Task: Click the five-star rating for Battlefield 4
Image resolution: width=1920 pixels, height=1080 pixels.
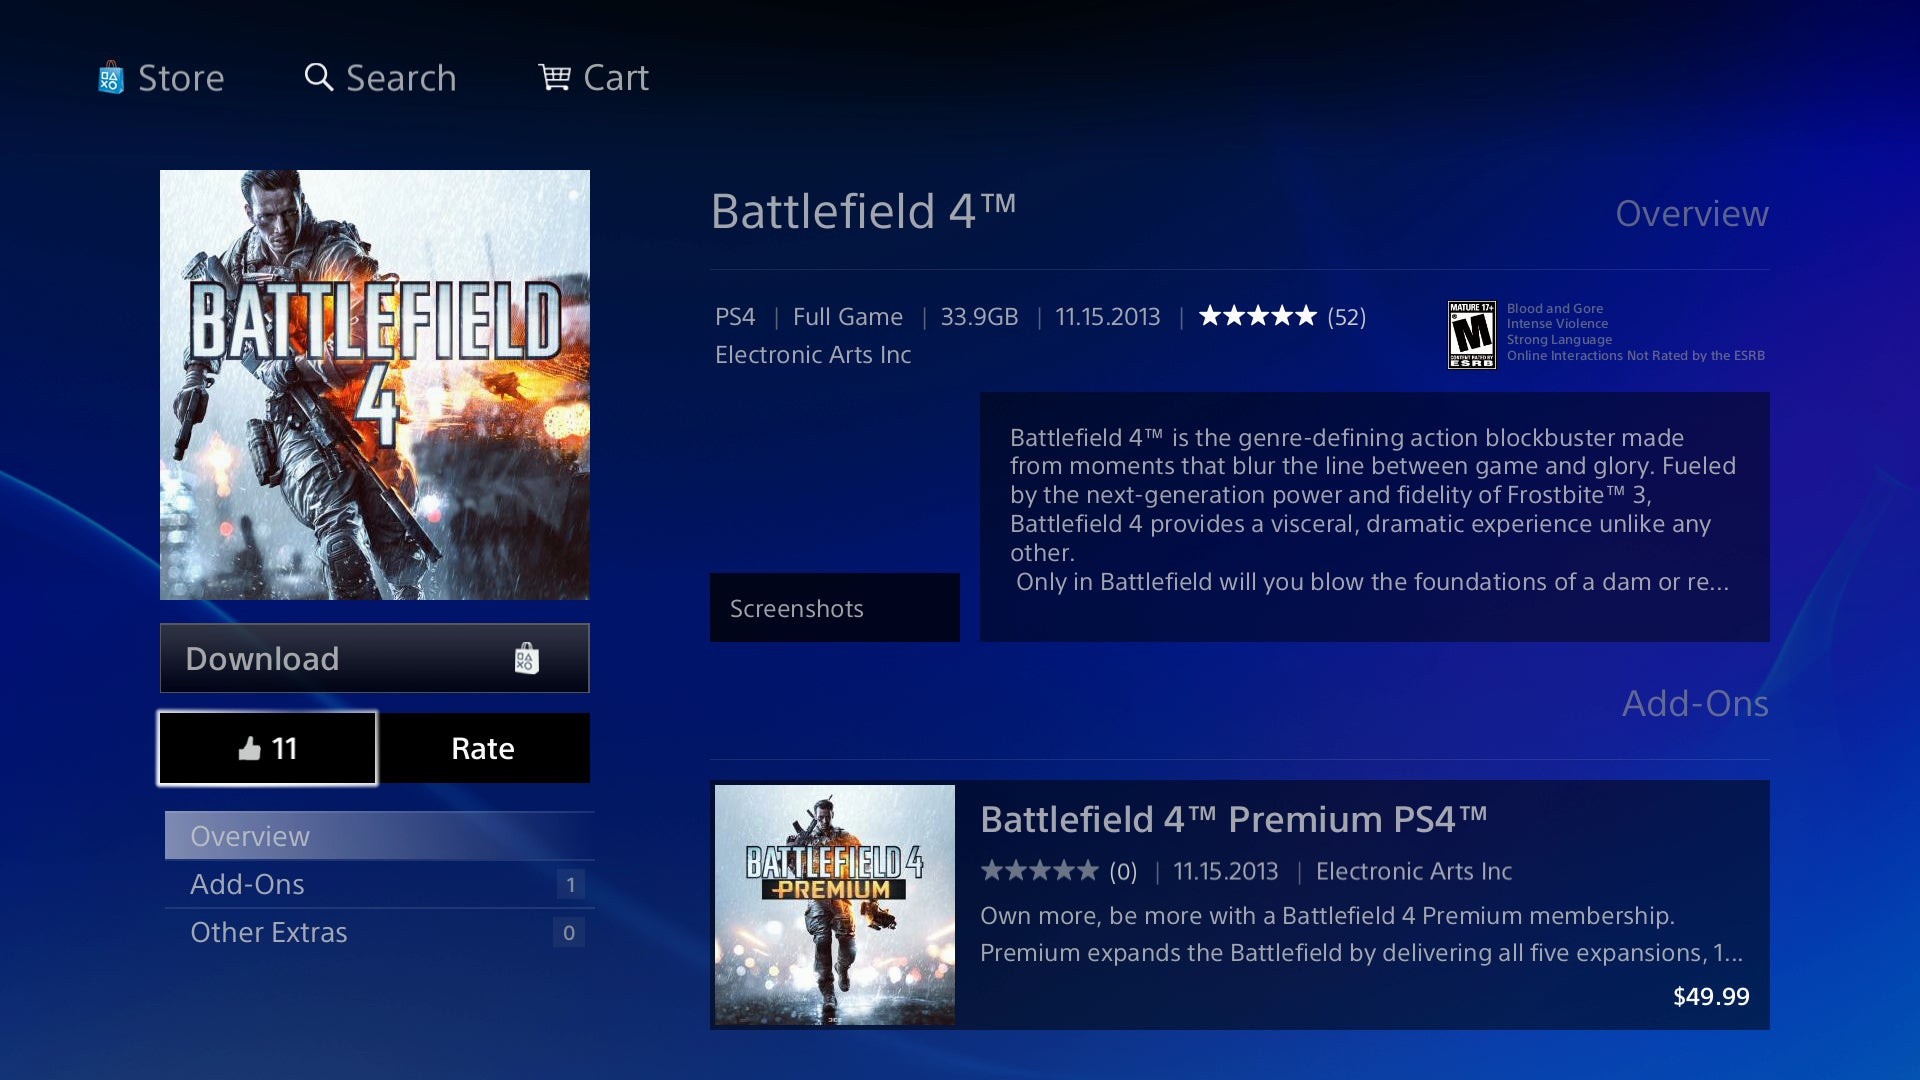Action: (1257, 317)
